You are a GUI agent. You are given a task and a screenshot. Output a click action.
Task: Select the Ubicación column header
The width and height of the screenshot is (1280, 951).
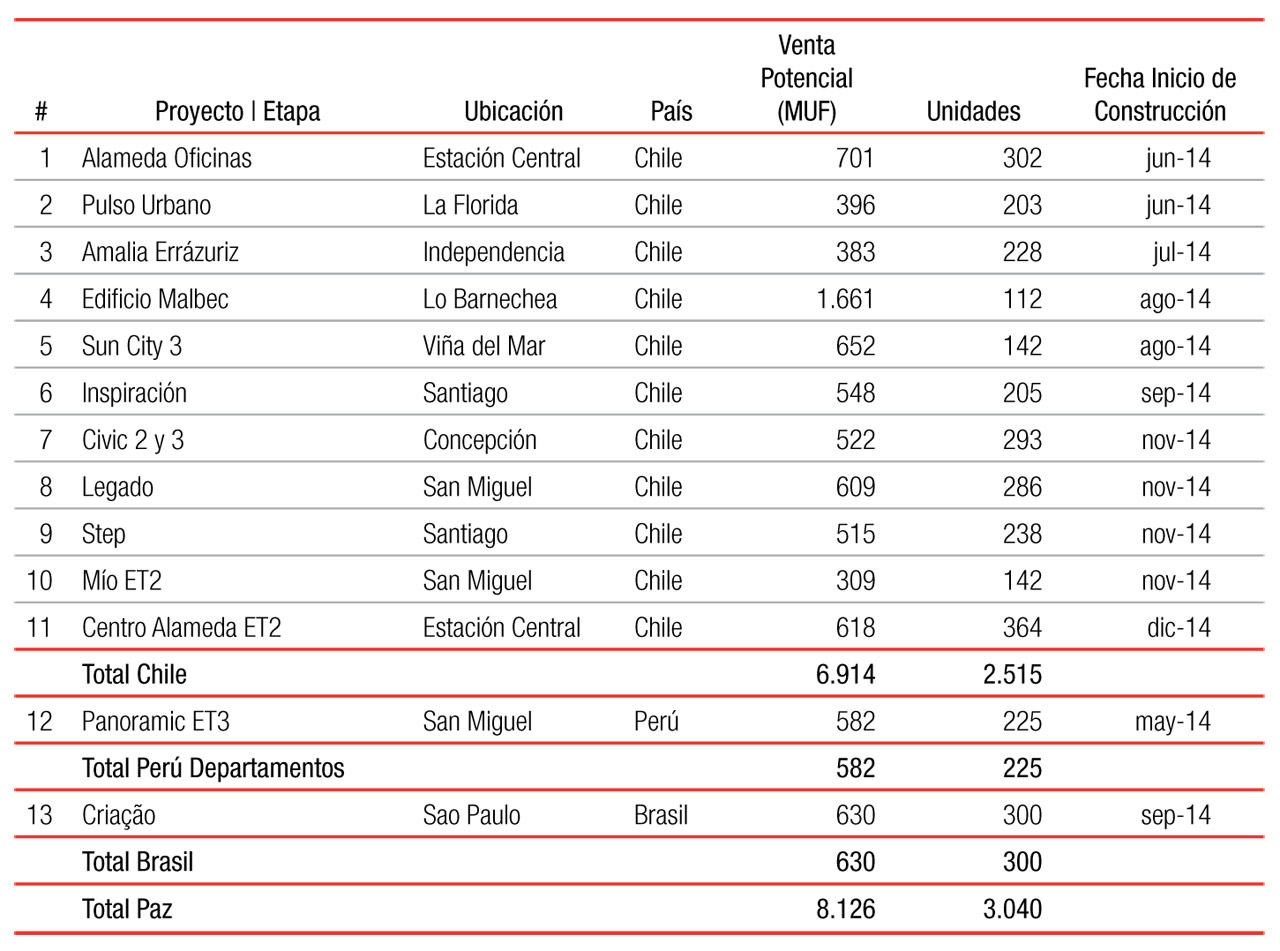513,111
